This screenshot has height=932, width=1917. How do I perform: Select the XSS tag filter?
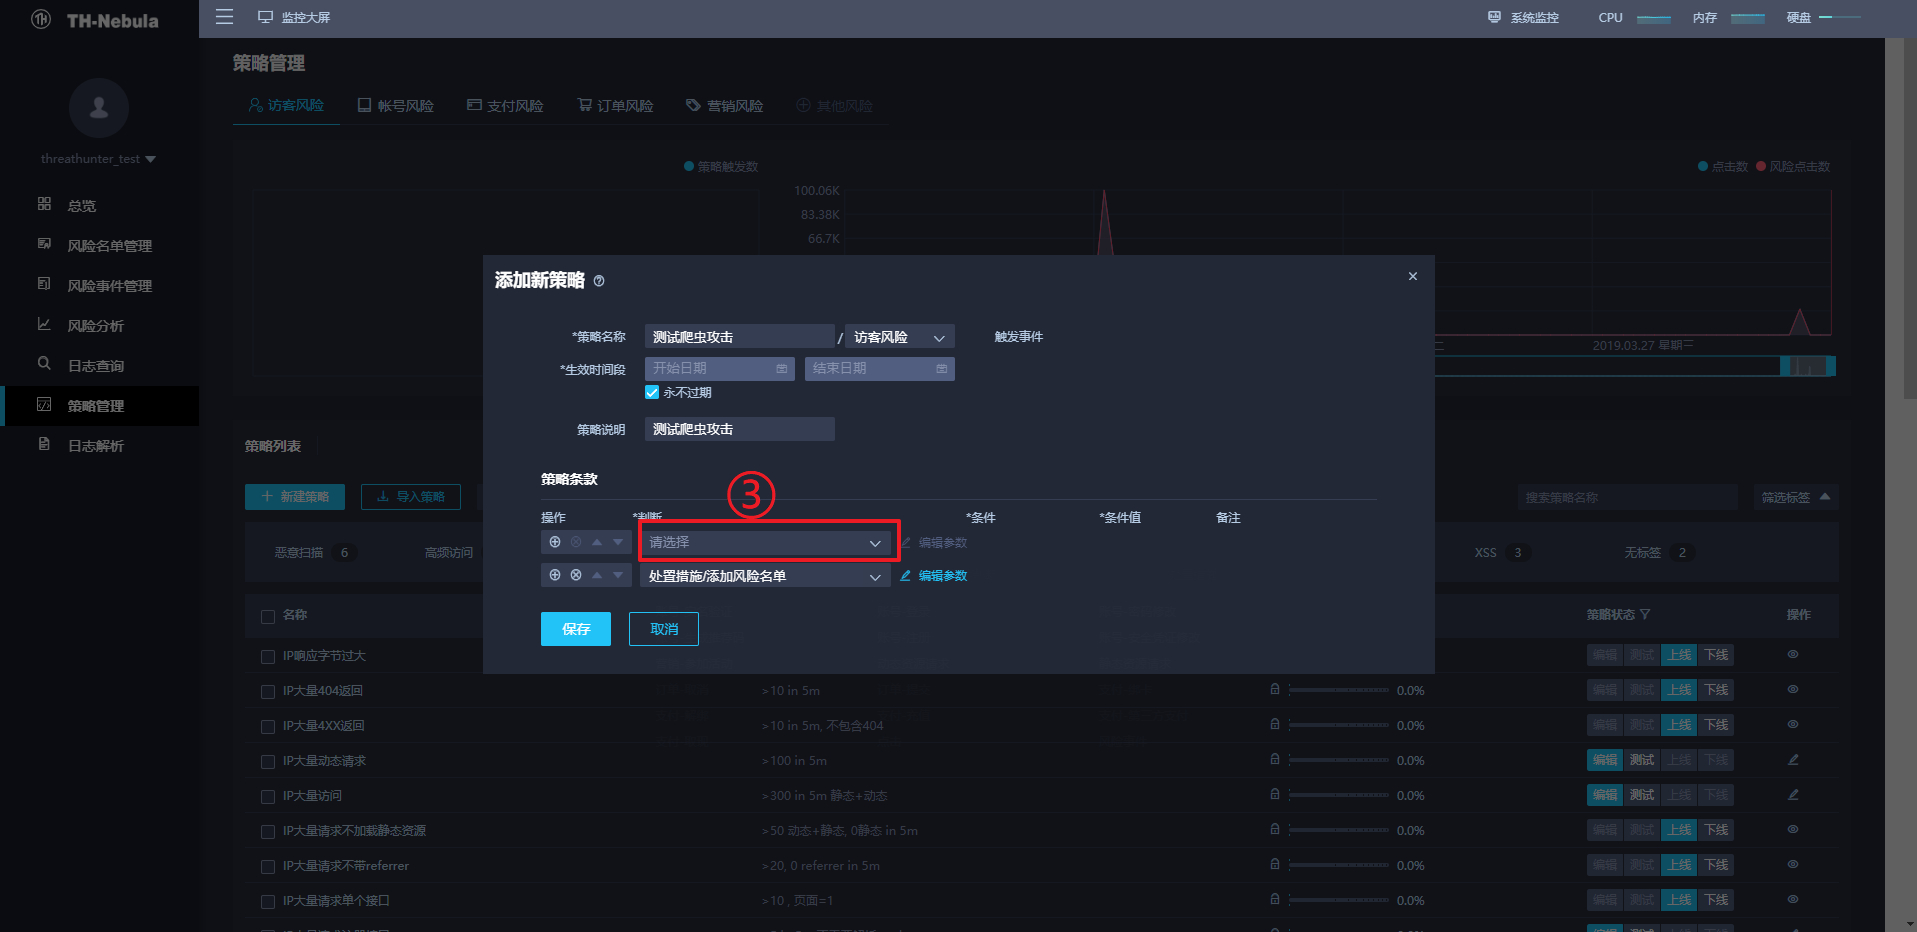click(1503, 552)
